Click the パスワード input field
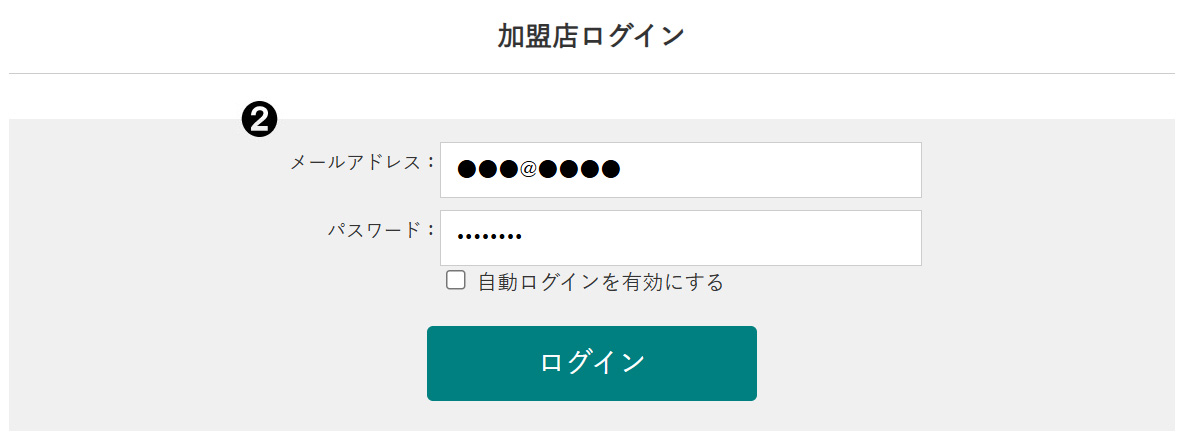This screenshot has height=438, width=1180. 680,238
